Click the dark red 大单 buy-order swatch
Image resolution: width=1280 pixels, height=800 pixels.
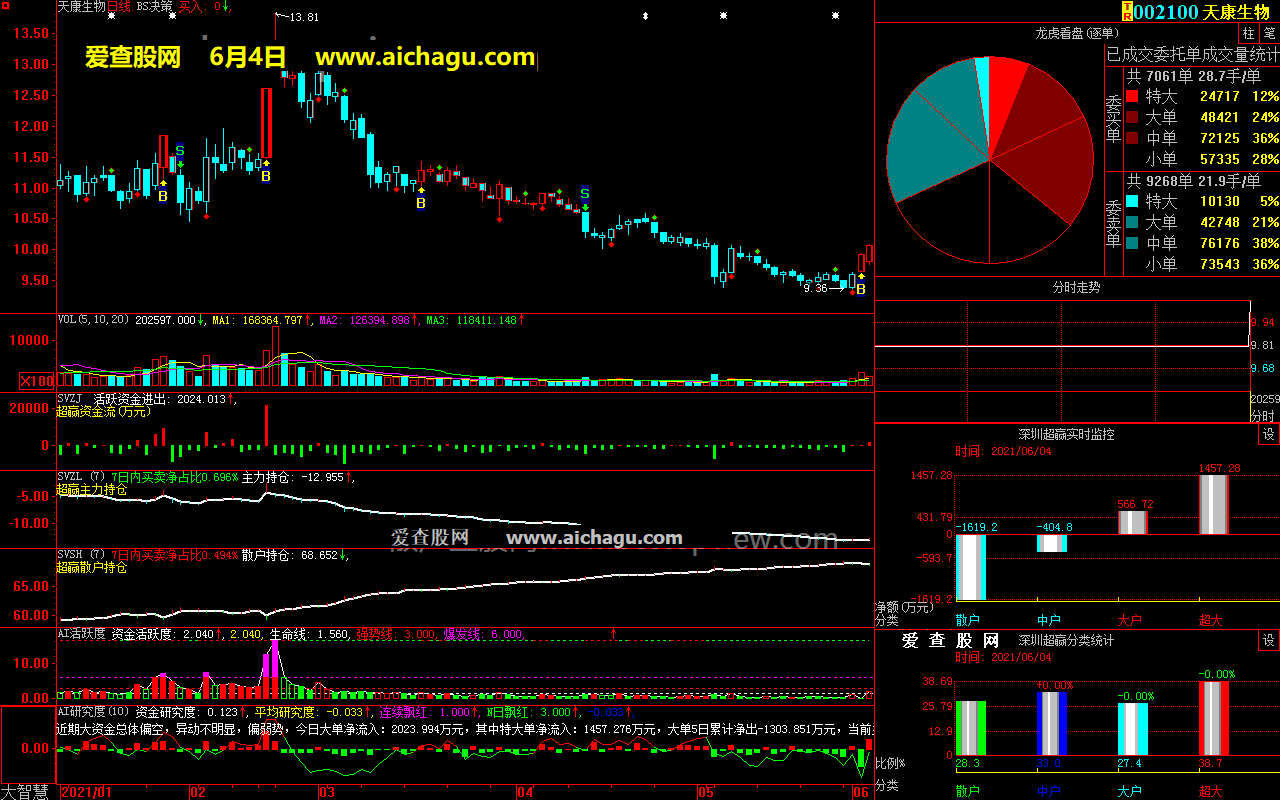(1132, 118)
